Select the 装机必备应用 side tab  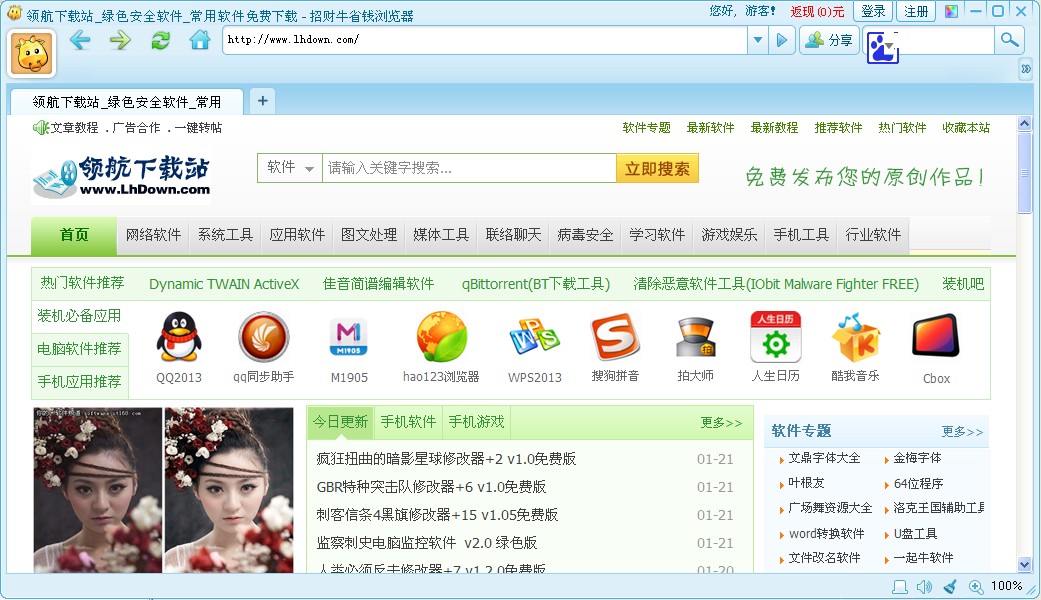tap(79, 316)
